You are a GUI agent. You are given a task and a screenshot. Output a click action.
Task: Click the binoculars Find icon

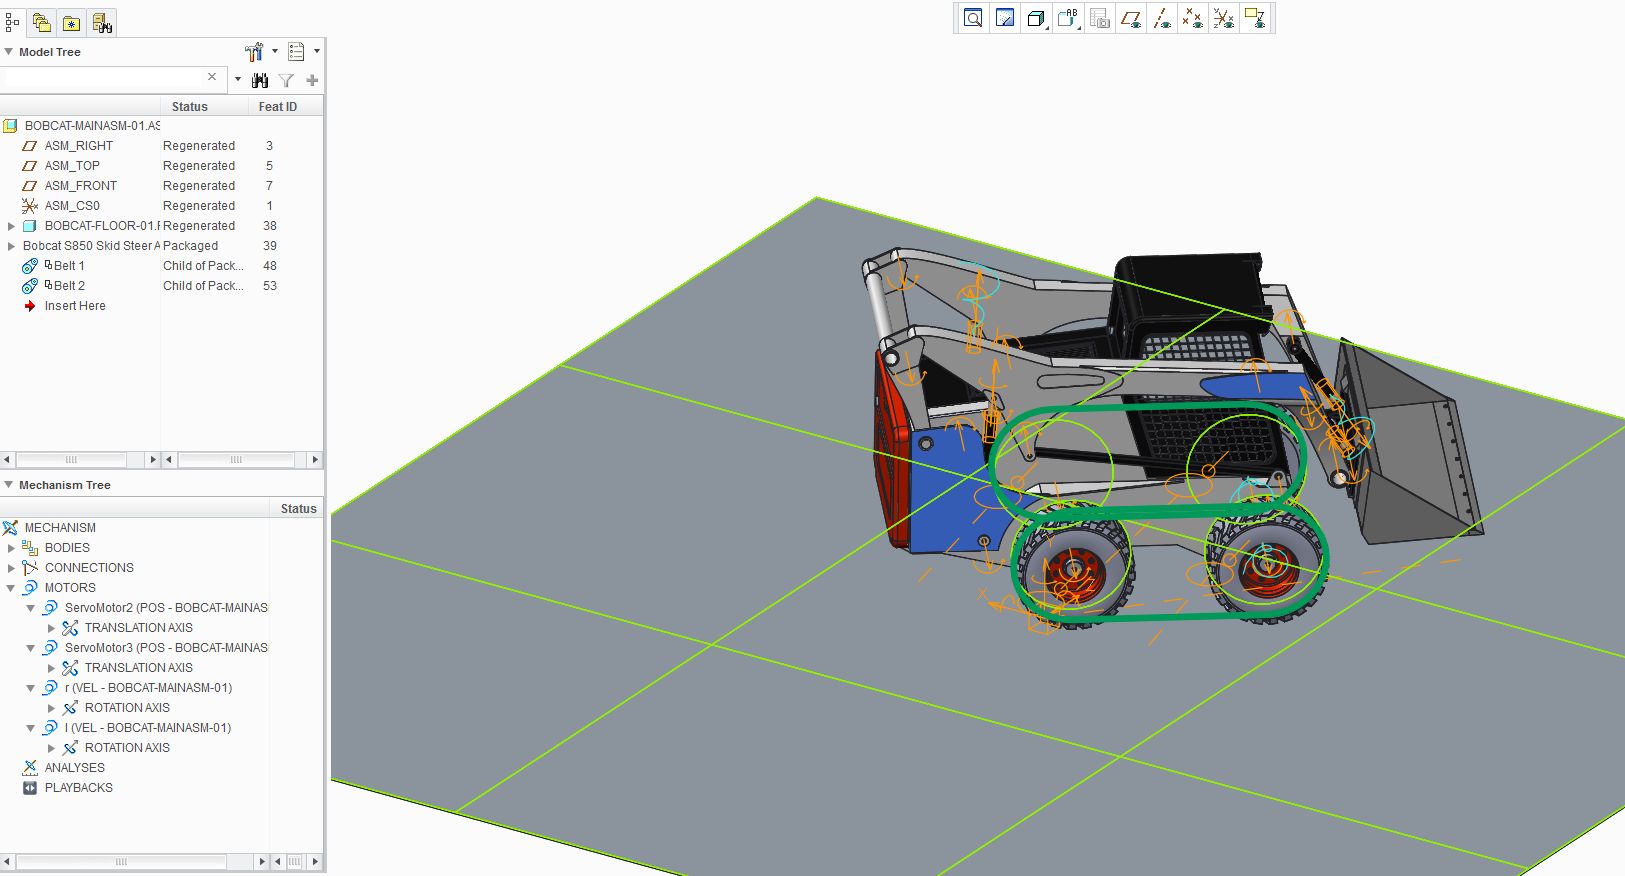(260, 80)
